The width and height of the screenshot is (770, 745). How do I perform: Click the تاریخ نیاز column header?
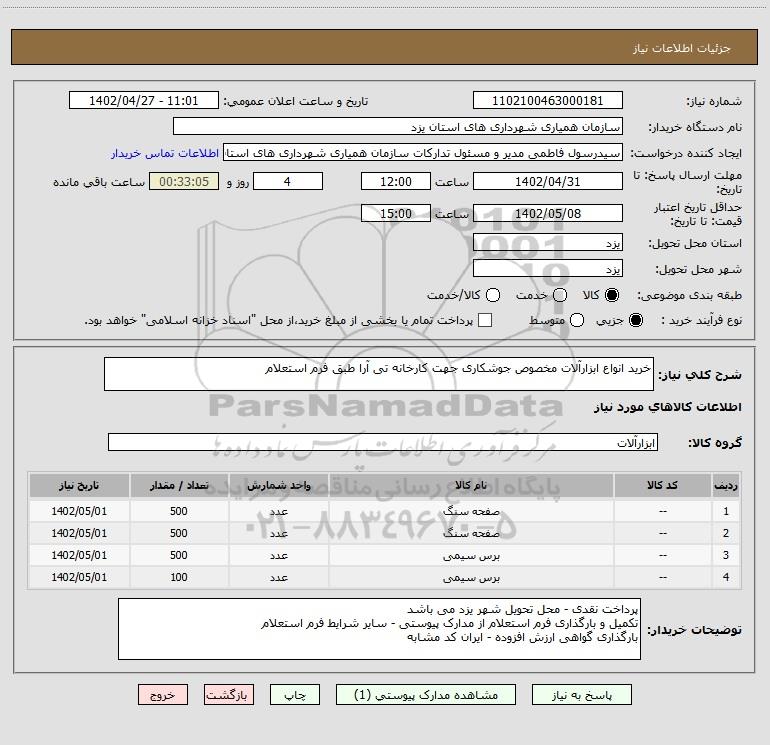tap(79, 485)
